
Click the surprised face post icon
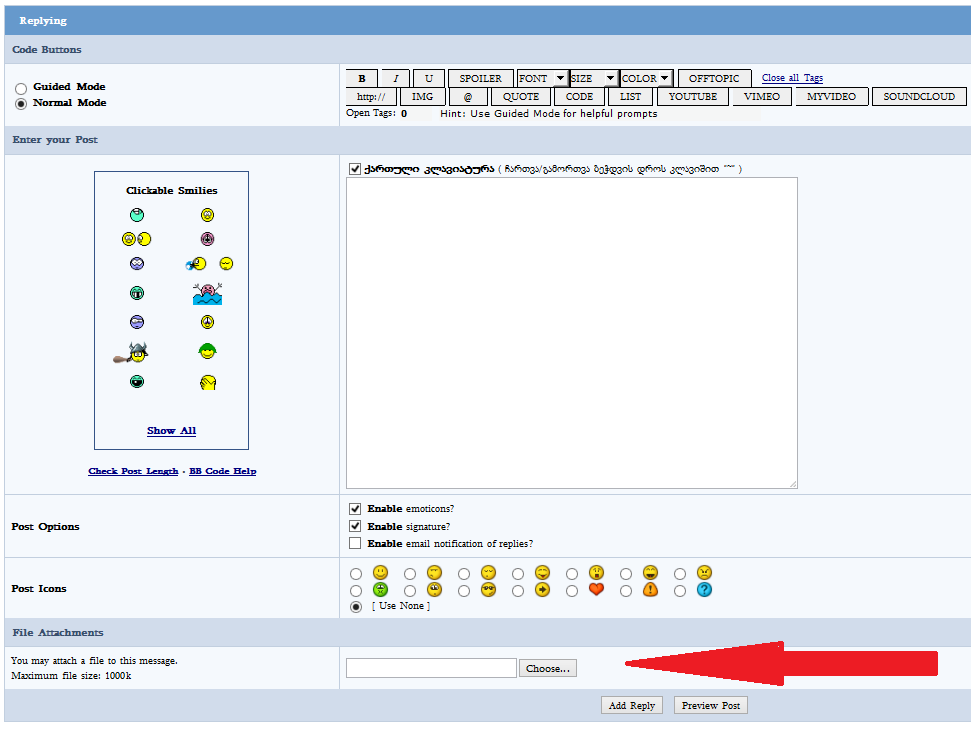[596, 573]
